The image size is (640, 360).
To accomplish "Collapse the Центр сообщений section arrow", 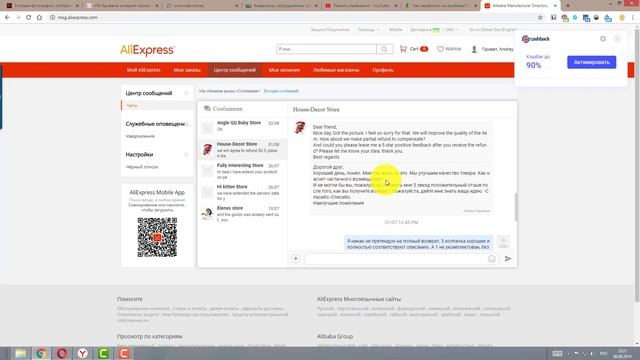I will coord(187,93).
